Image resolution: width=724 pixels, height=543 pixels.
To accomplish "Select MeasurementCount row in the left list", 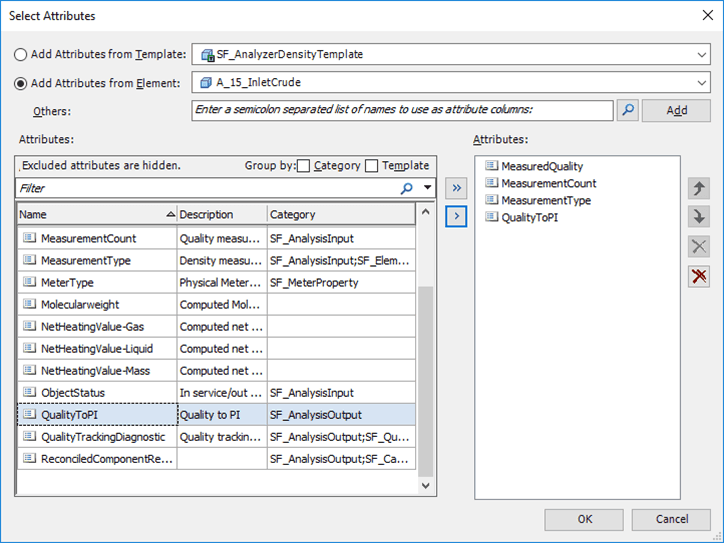I will point(217,239).
